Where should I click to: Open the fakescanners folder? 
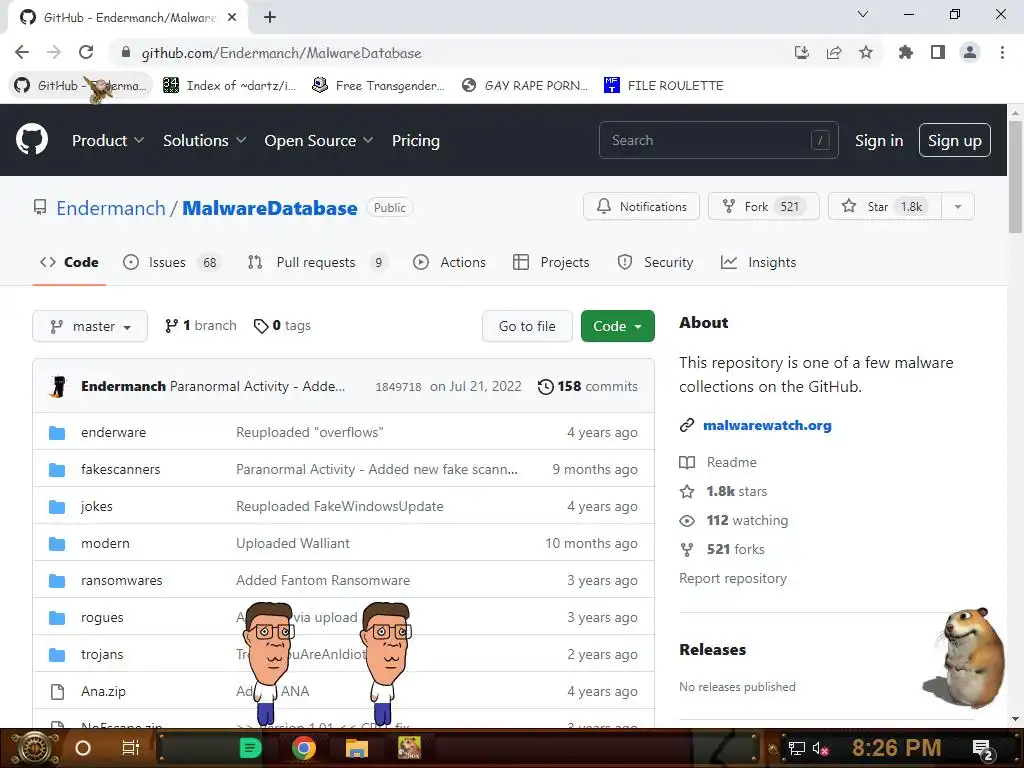pyautogui.click(x=120, y=469)
